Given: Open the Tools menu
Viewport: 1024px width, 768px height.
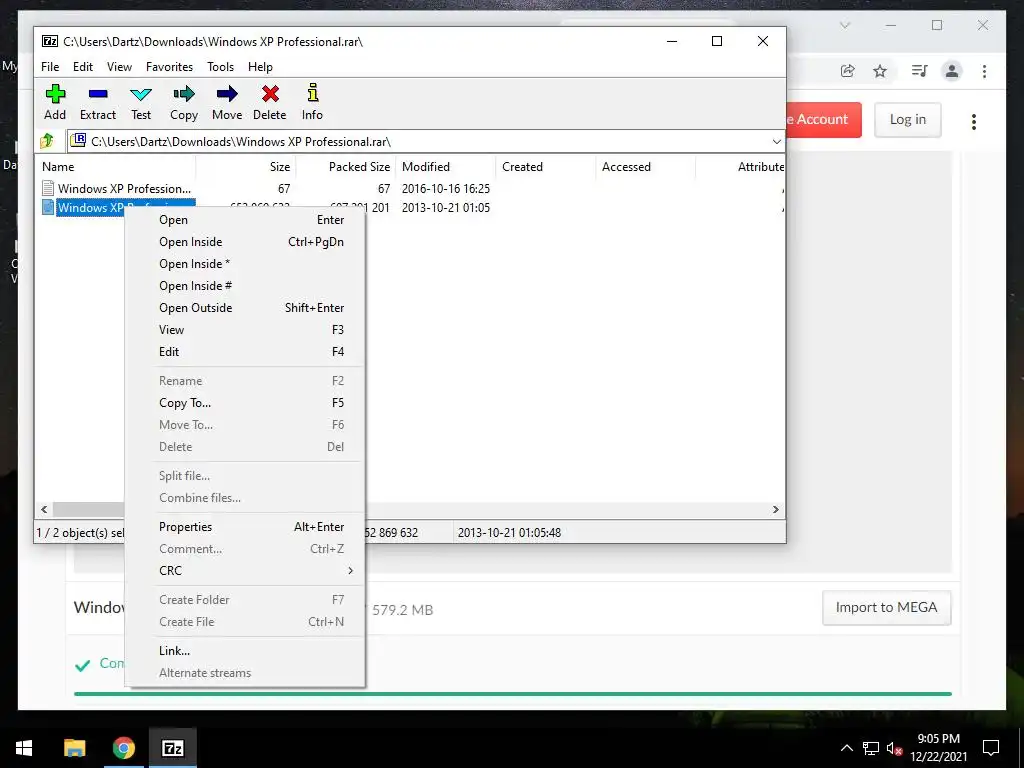Looking at the screenshot, I should click(x=220, y=67).
